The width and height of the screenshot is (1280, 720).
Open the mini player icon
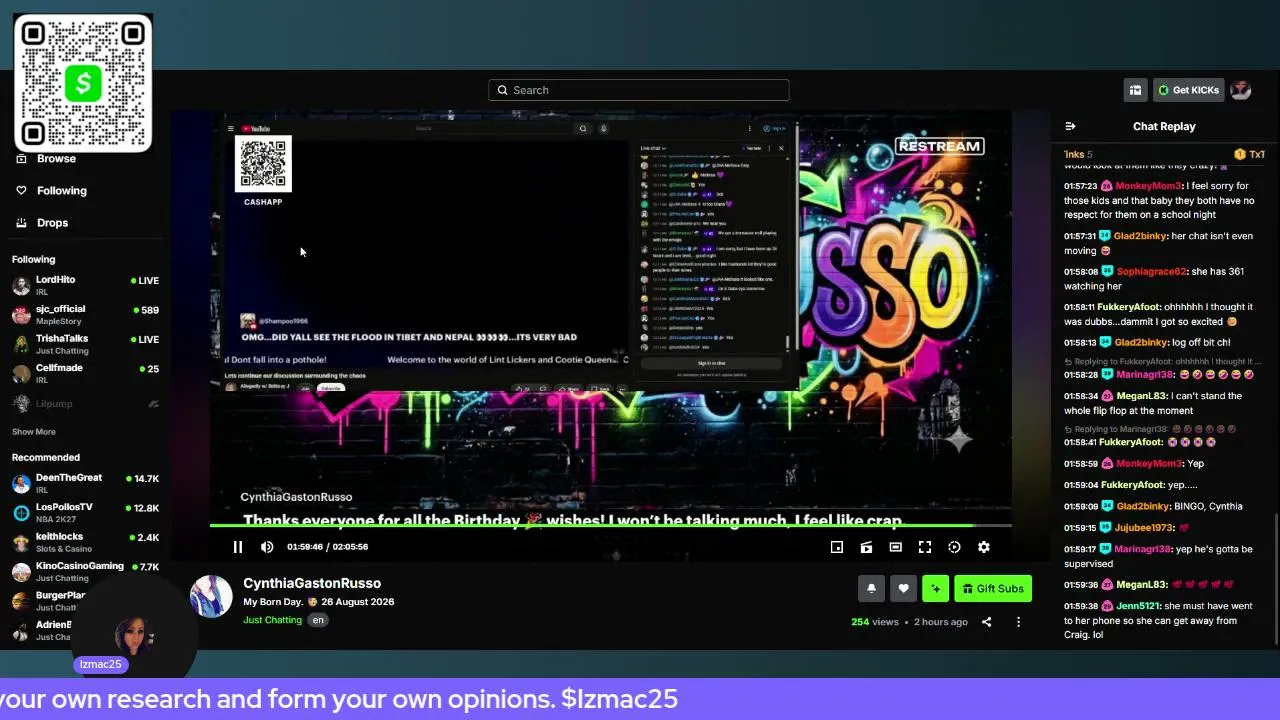pos(837,547)
